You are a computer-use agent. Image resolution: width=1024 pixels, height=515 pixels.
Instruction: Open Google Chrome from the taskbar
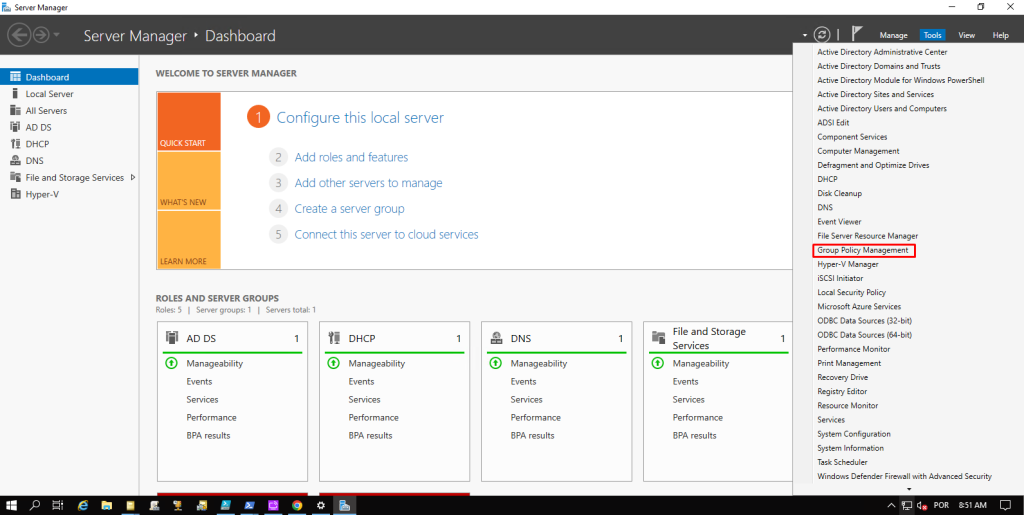click(x=297, y=505)
